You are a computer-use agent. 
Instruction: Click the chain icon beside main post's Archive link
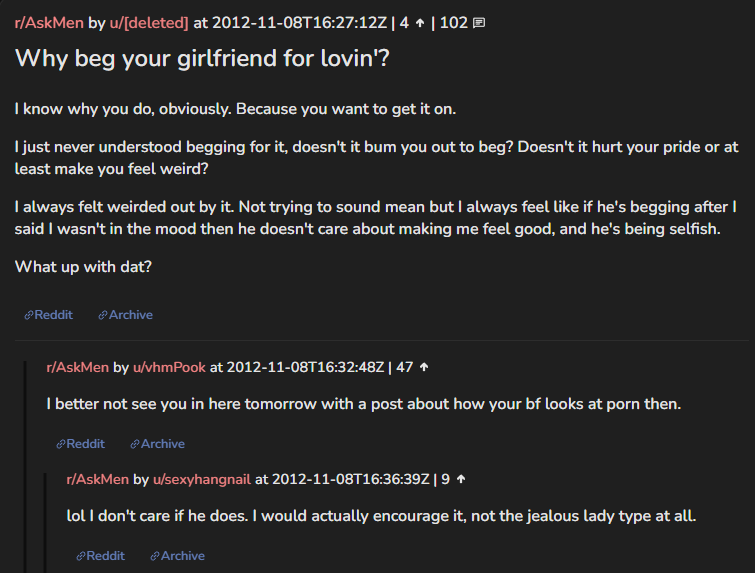click(103, 315)
